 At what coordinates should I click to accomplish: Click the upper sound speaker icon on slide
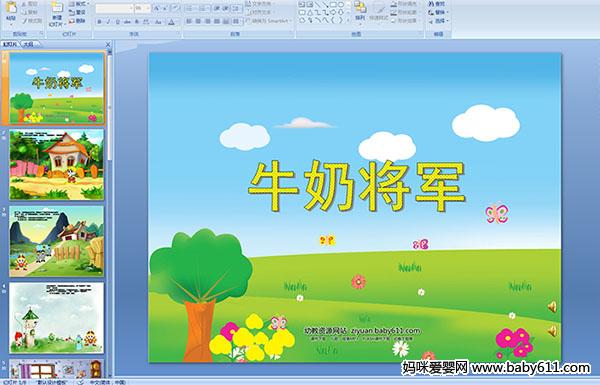[552, 307]
